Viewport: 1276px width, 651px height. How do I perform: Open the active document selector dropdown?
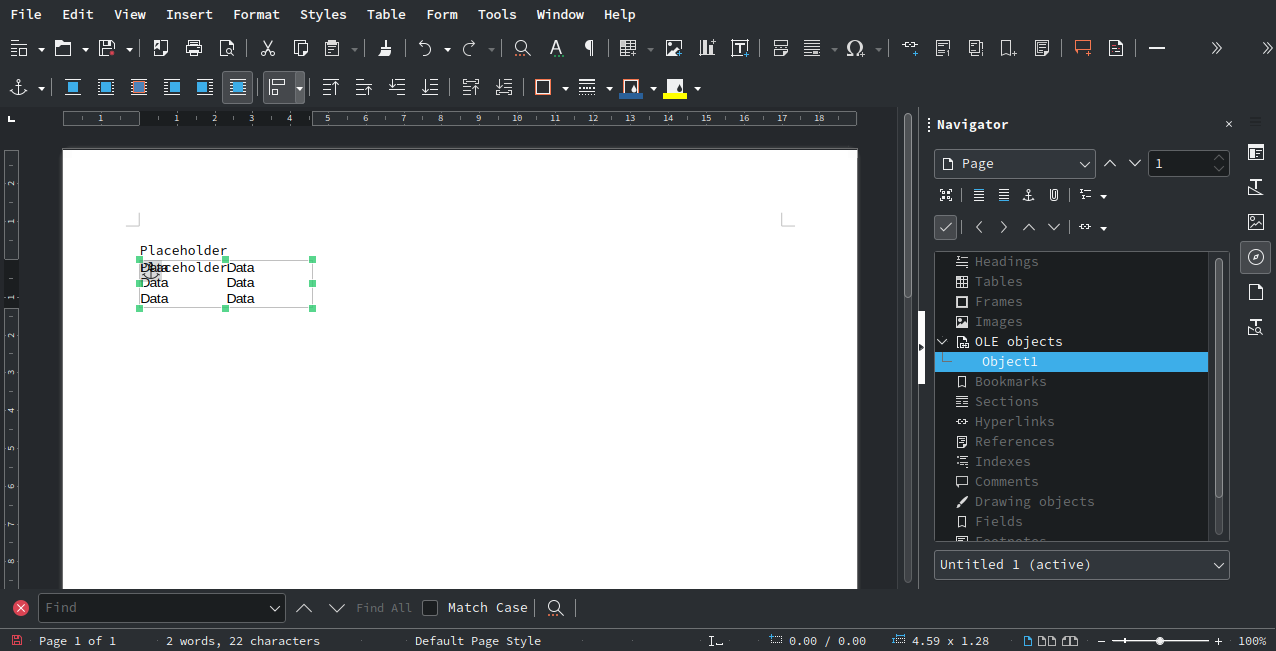[x=1082, y=565]
